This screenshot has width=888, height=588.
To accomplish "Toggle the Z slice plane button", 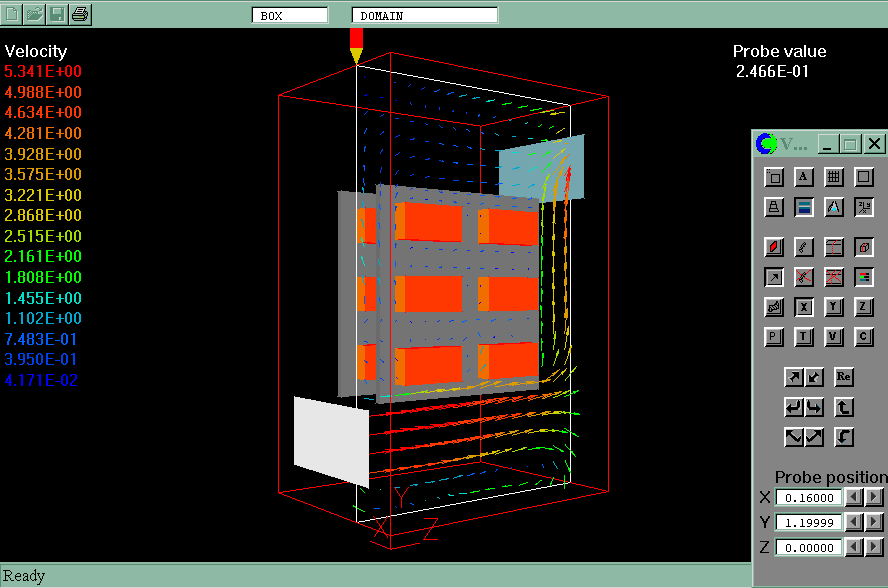I will pyautogui.click(x=864, y=307).
